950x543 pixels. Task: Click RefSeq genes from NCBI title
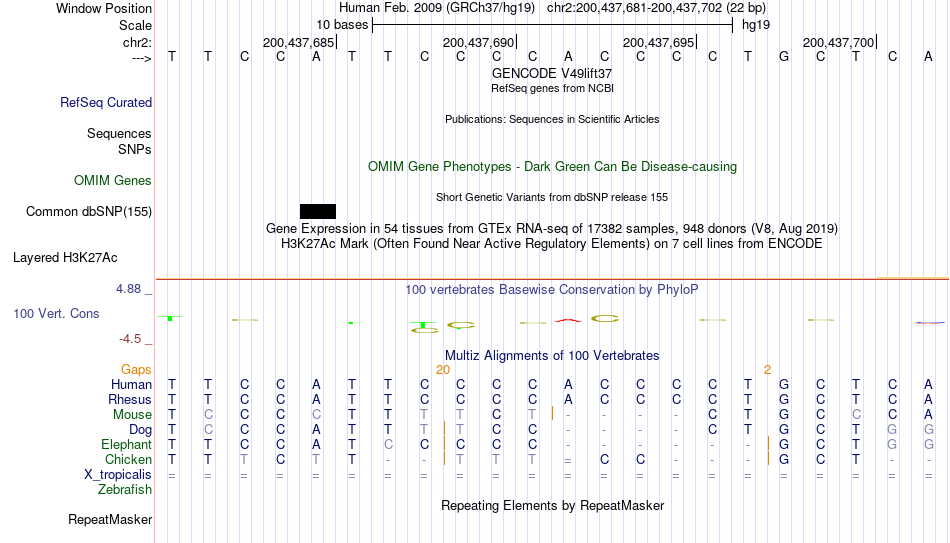click(x=553, y=88)
